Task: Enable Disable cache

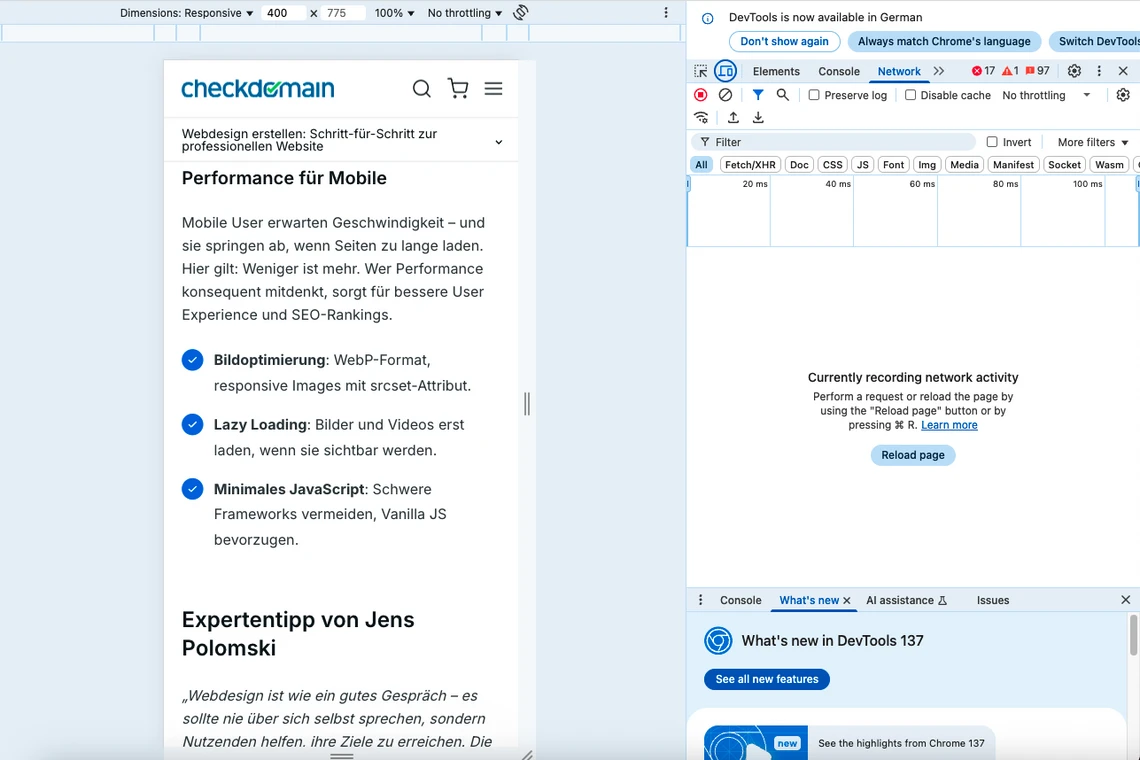Action: 910,94
